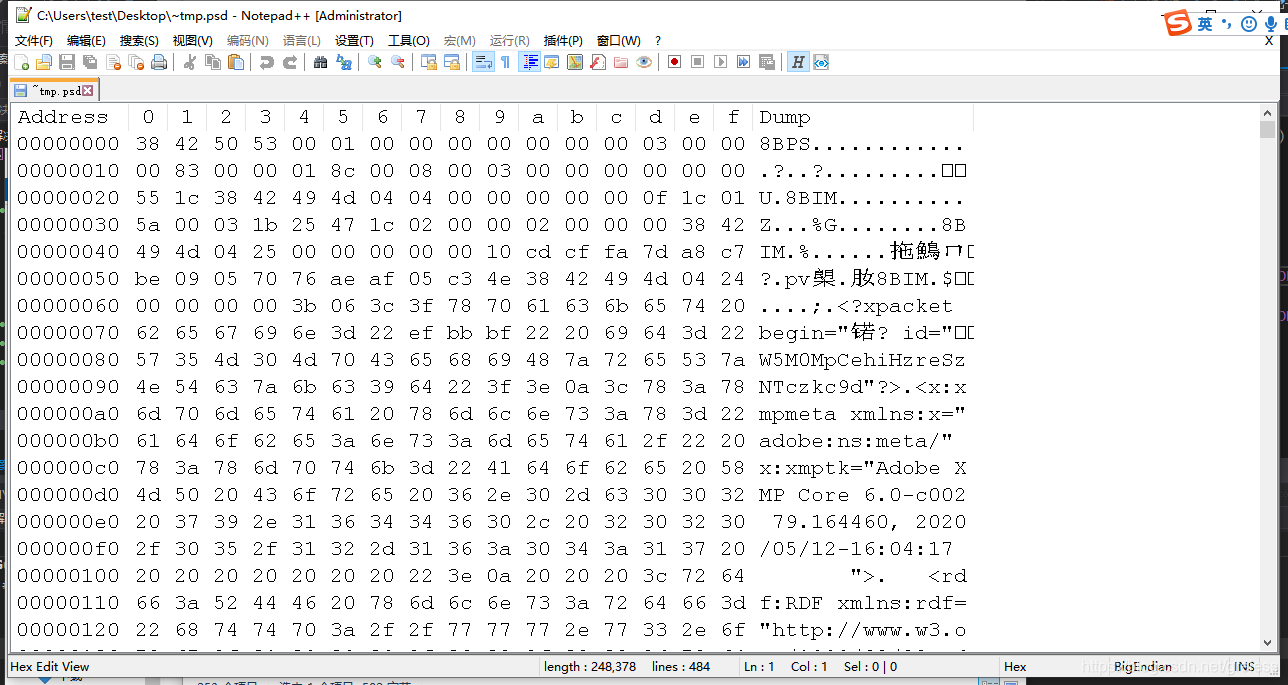
Task: Click the Save recorded macro icon
Action: (x=767, y=62)
